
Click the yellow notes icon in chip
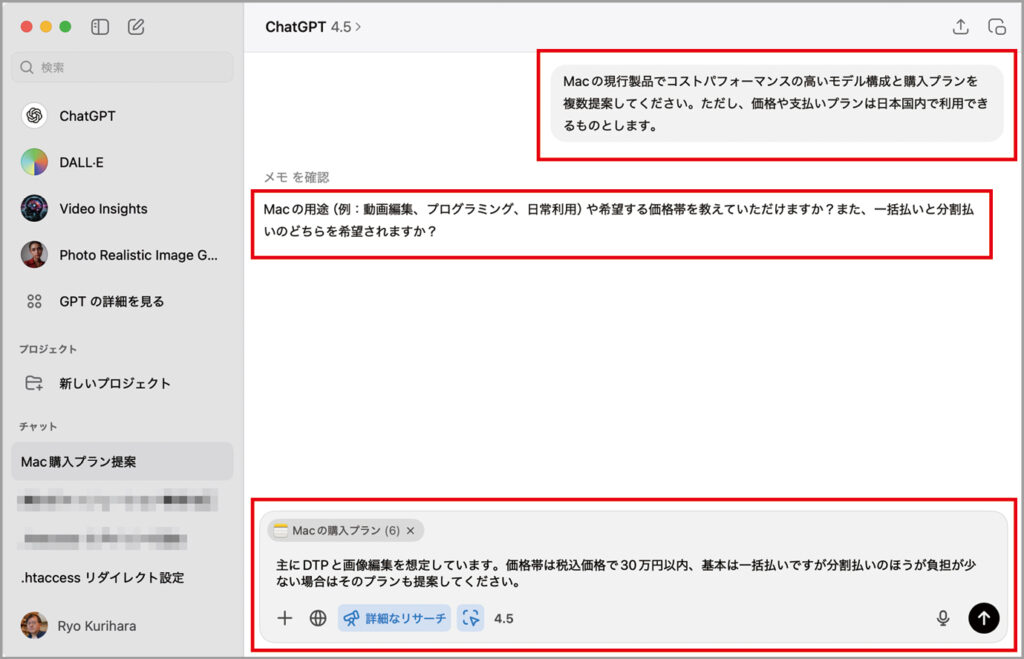coord(281,530)
